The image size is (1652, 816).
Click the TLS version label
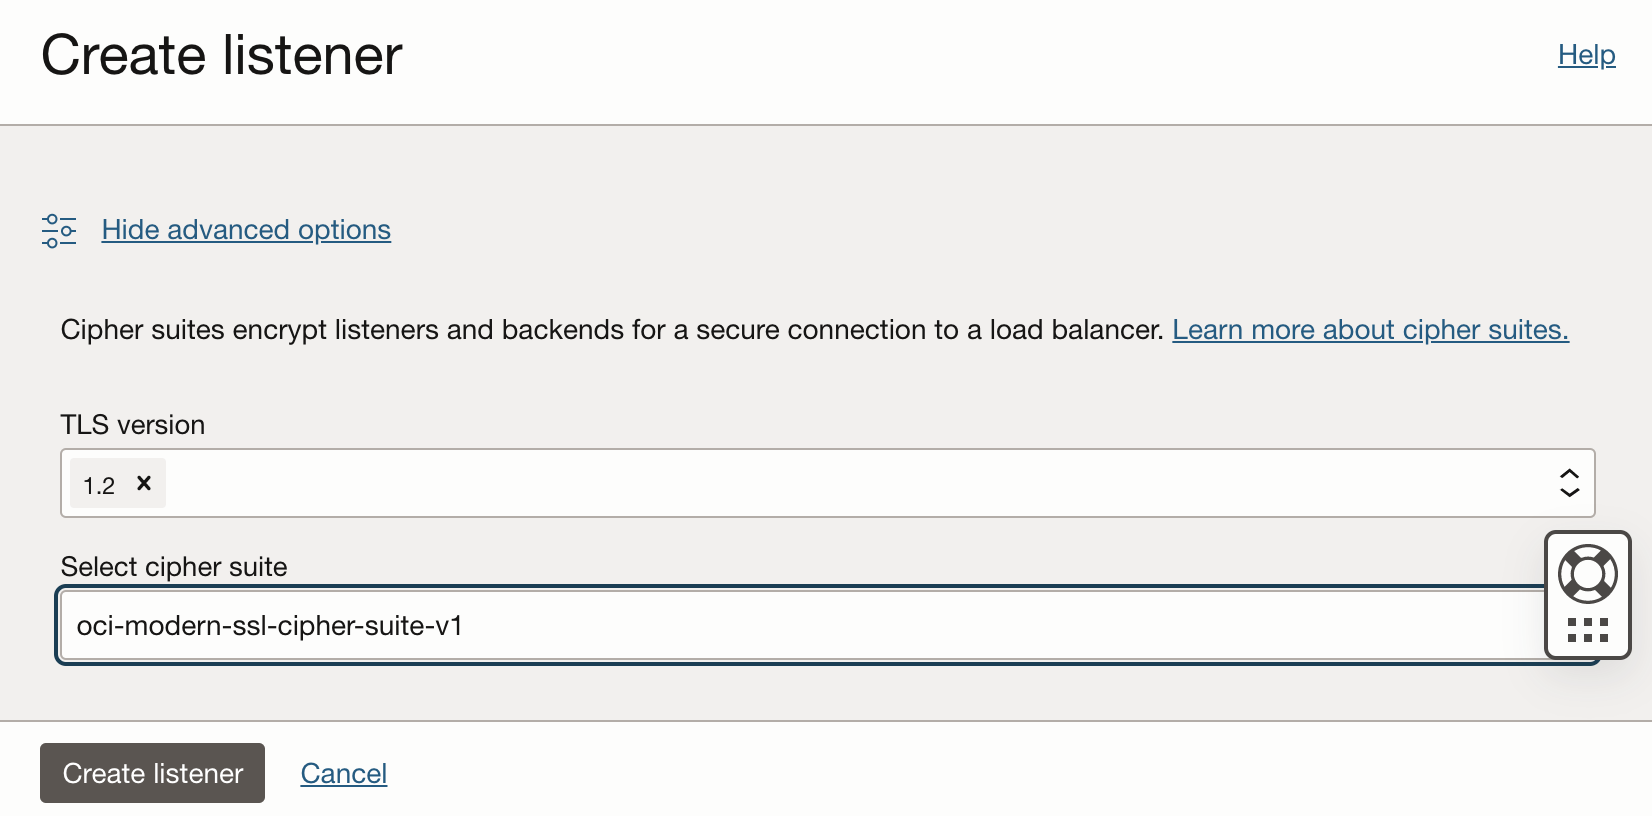133,425
